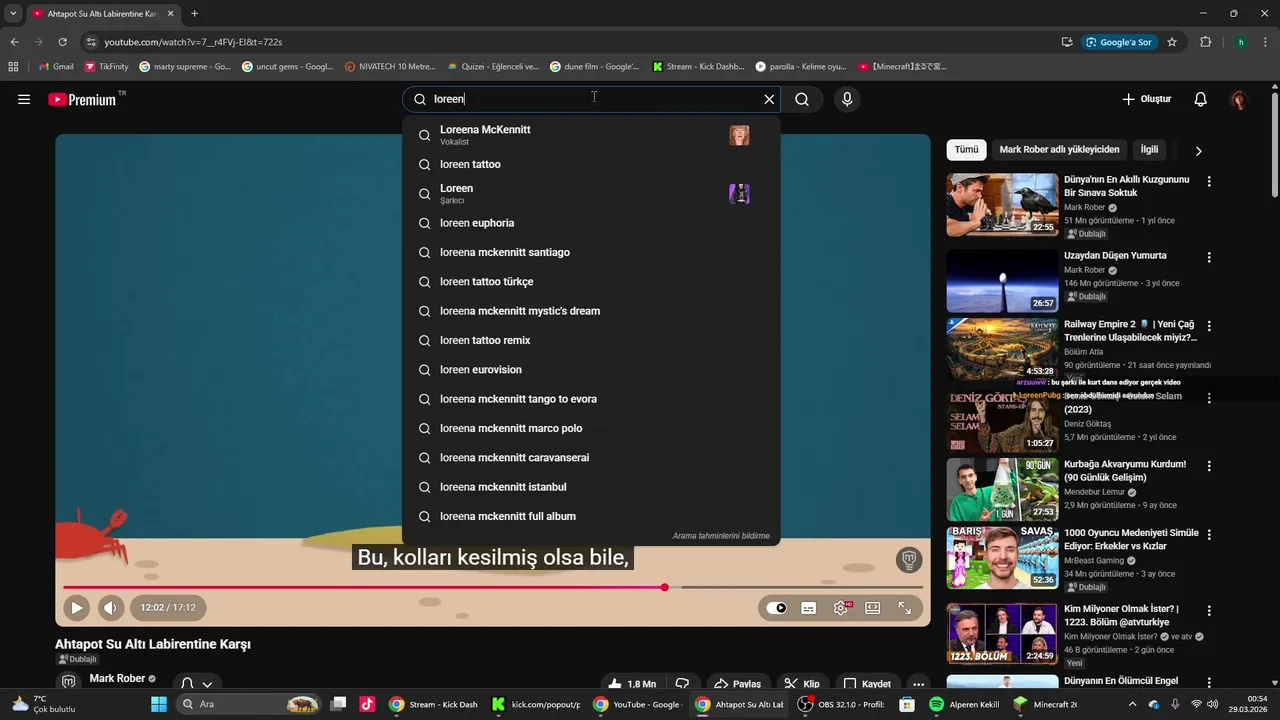Select suggestion loreen tattoo
This screenshot has width=1280, height=720.
tap(591, 164)
